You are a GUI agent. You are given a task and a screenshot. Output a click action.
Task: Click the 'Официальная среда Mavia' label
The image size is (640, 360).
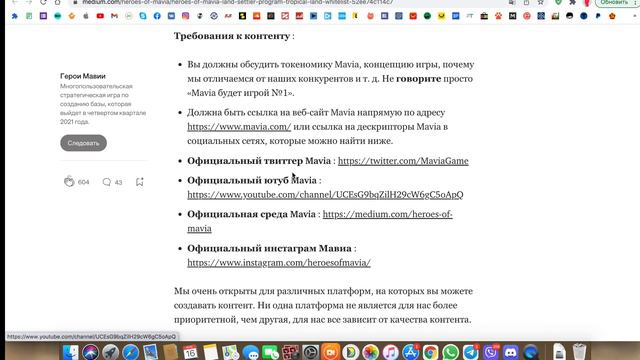(x=251, y=214)
